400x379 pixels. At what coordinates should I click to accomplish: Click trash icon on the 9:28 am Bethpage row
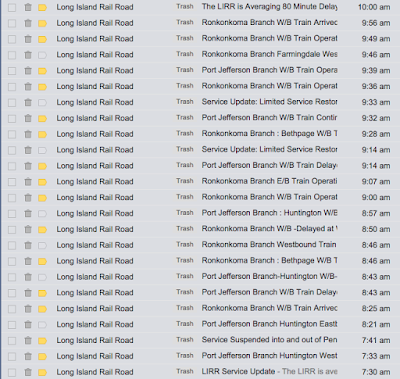click(x=28, y=134)
